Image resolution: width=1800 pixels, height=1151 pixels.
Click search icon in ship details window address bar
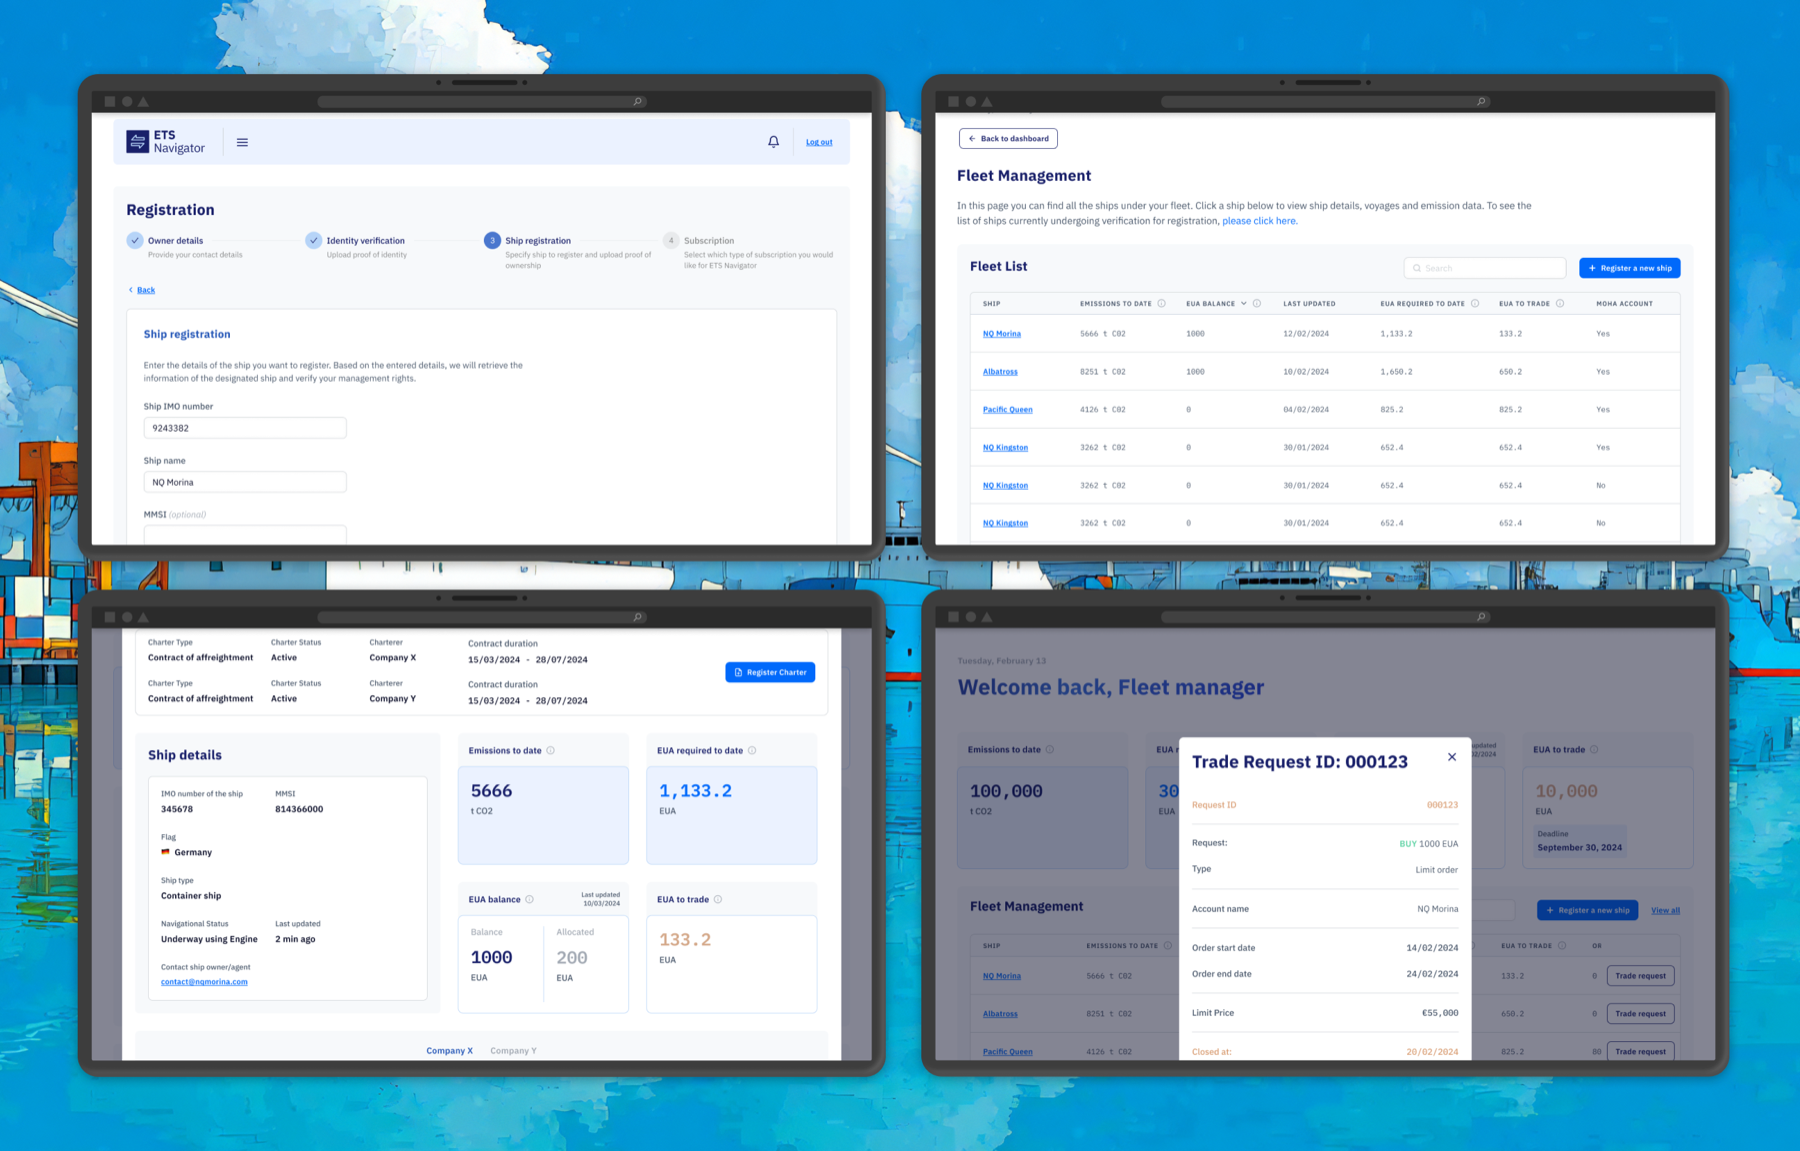coord(637,617)
